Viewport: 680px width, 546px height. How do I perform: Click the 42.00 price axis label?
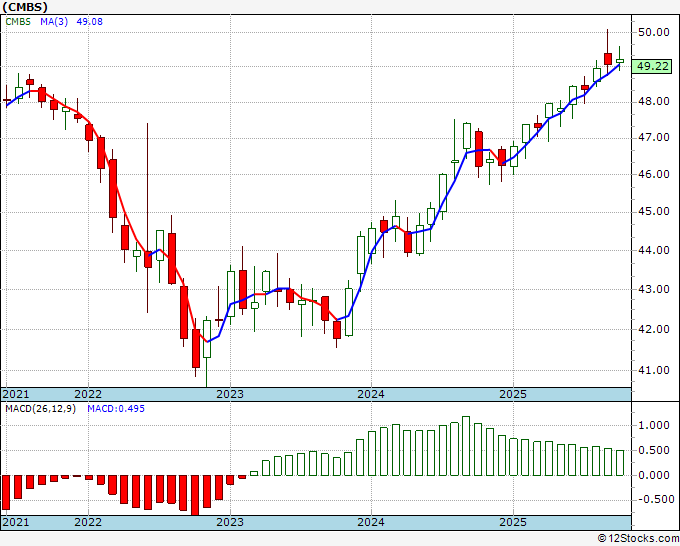point(654,329)
